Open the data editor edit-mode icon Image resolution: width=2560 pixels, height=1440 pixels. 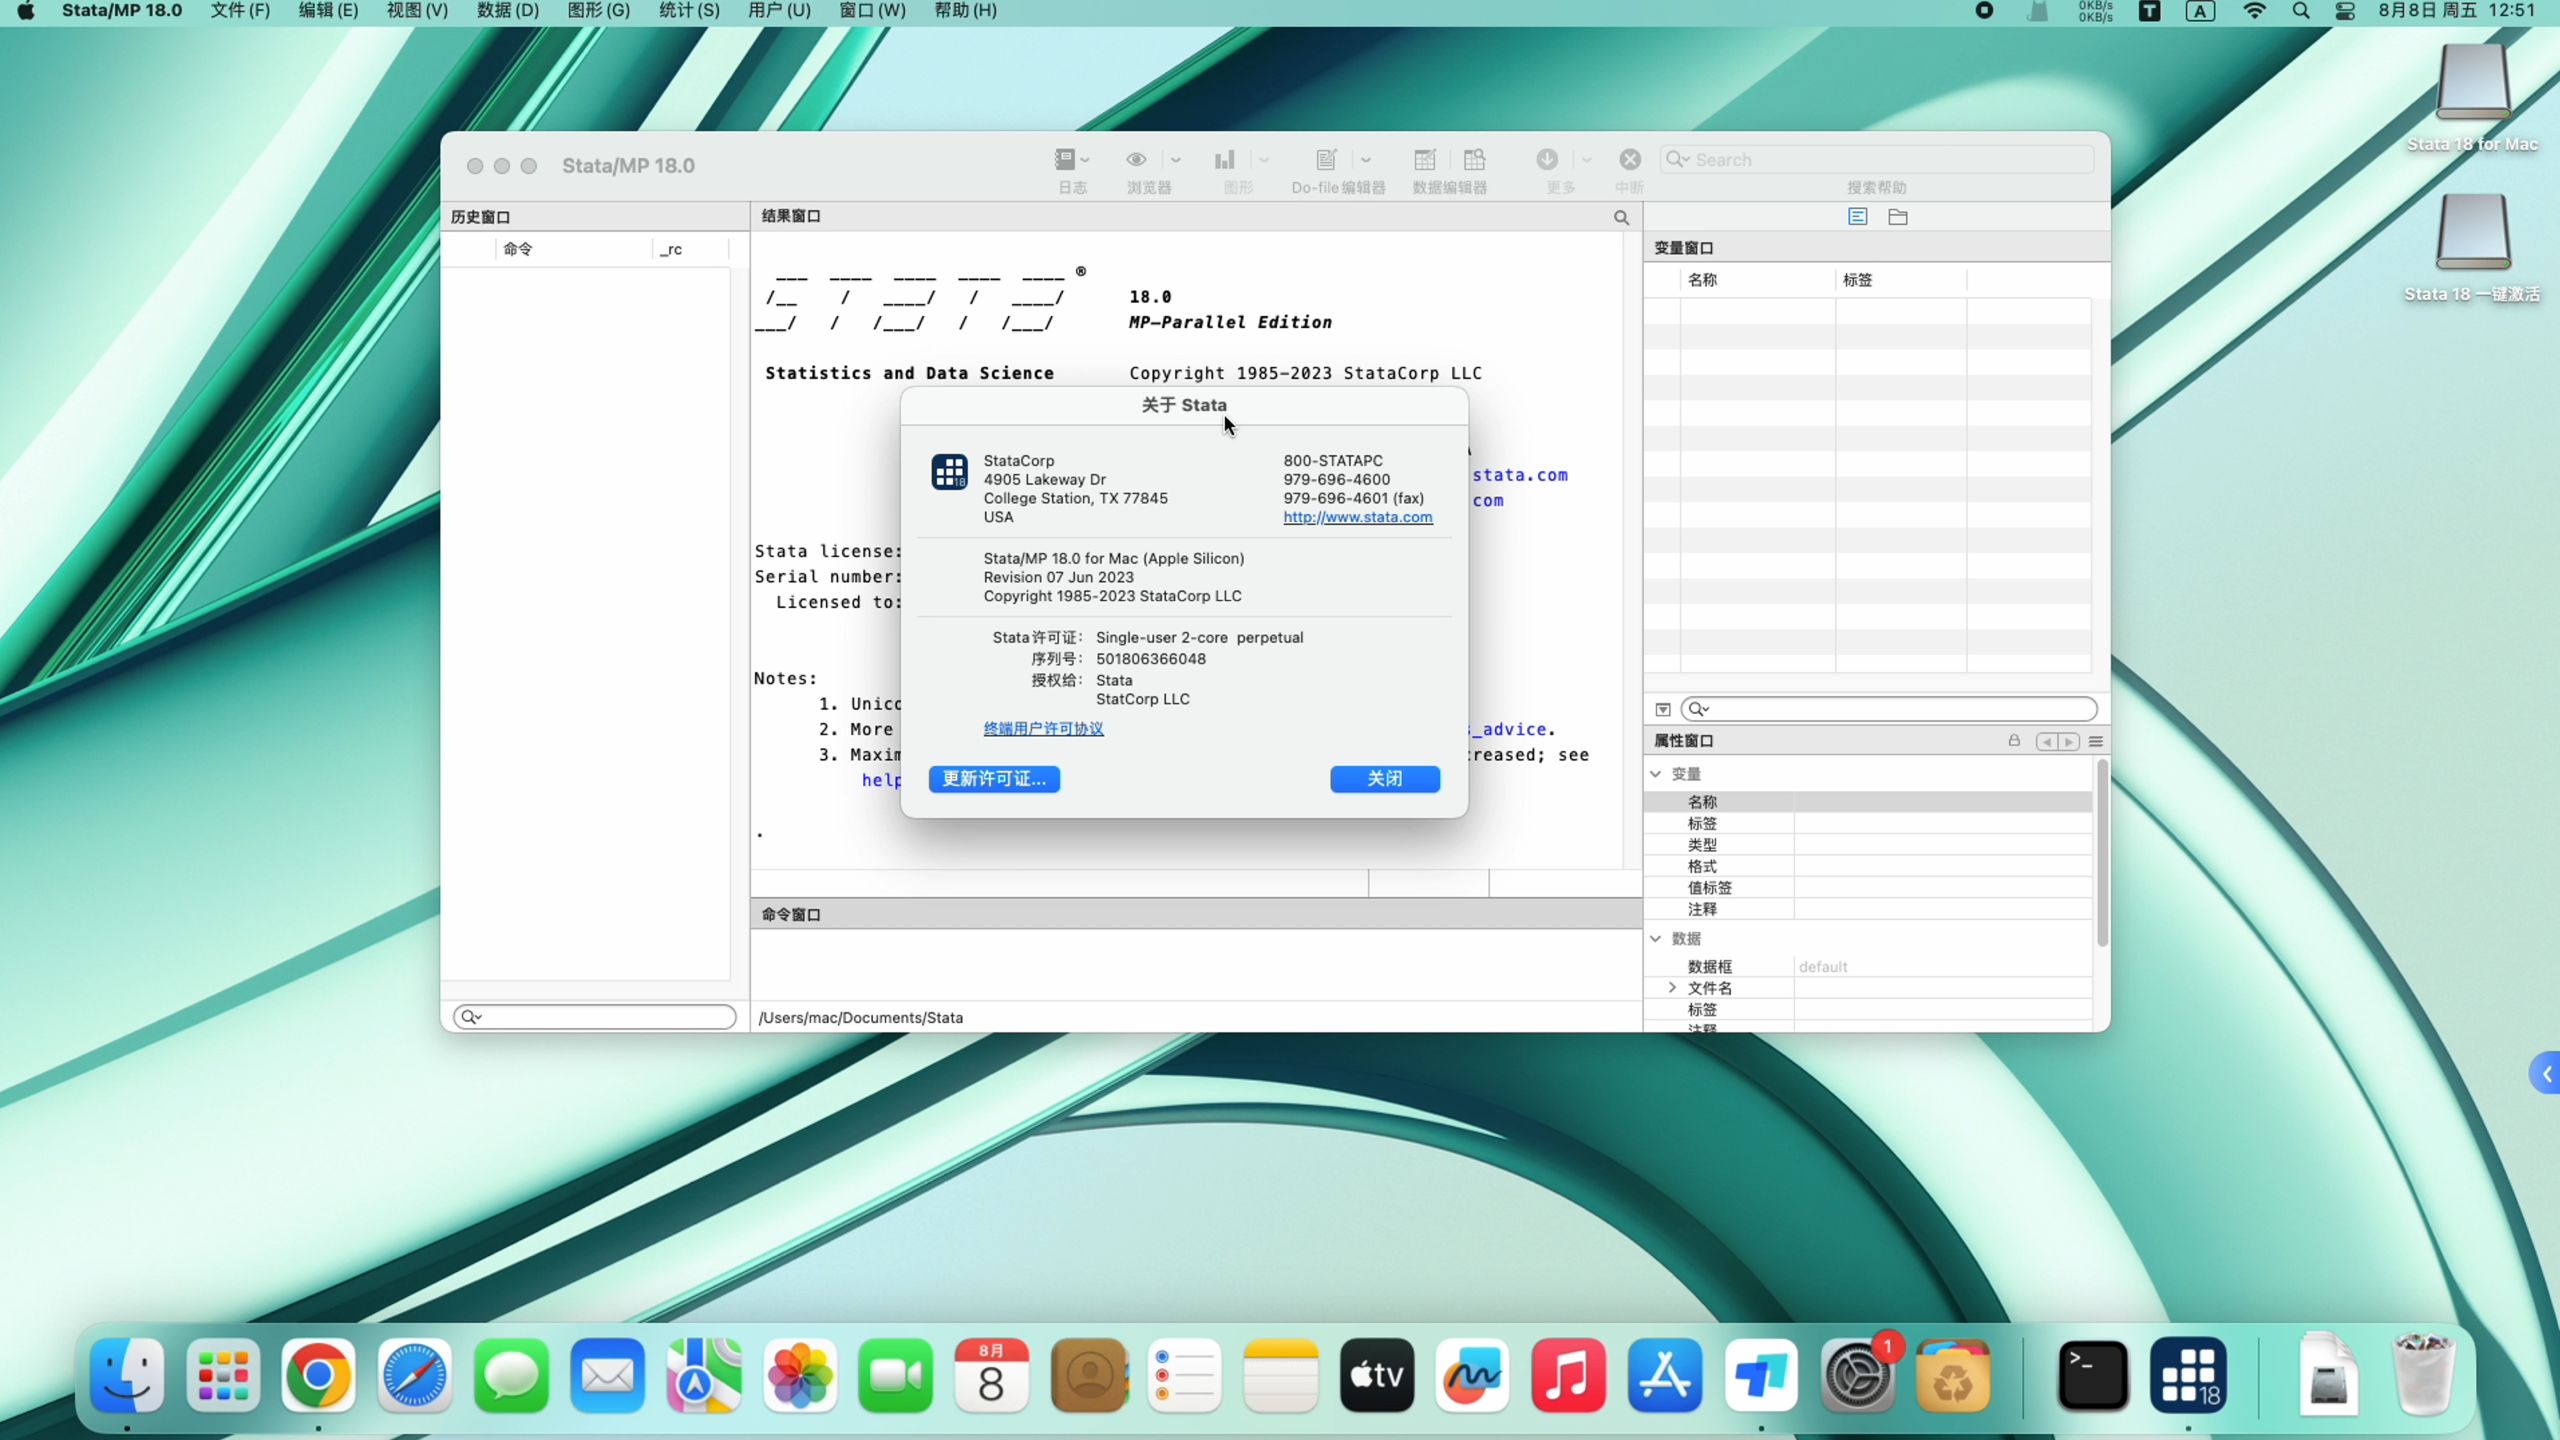coord(1425,159)
